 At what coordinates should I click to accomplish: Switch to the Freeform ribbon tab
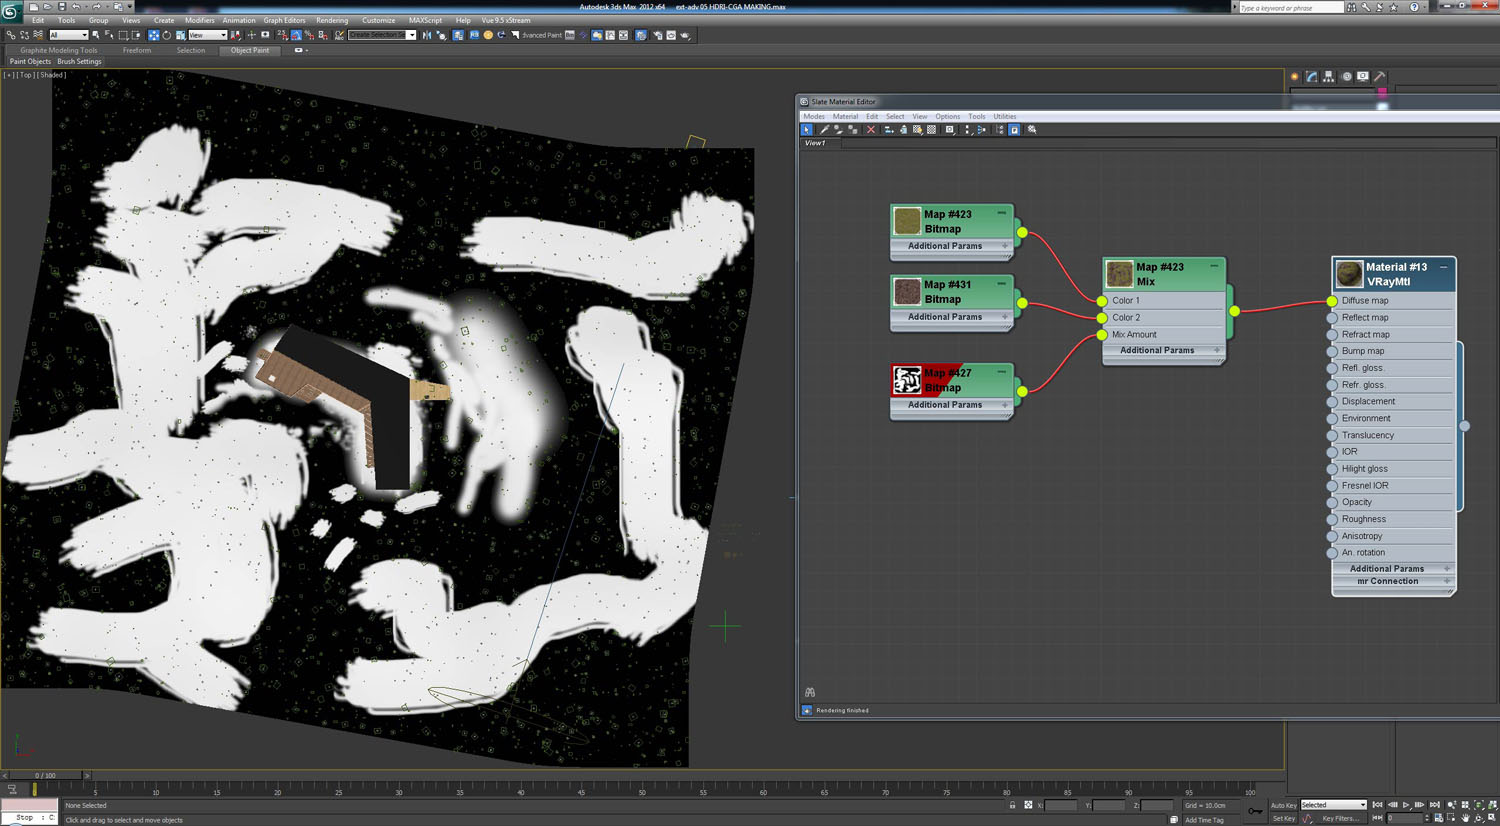pyautogui.click(x=137, y=50)
